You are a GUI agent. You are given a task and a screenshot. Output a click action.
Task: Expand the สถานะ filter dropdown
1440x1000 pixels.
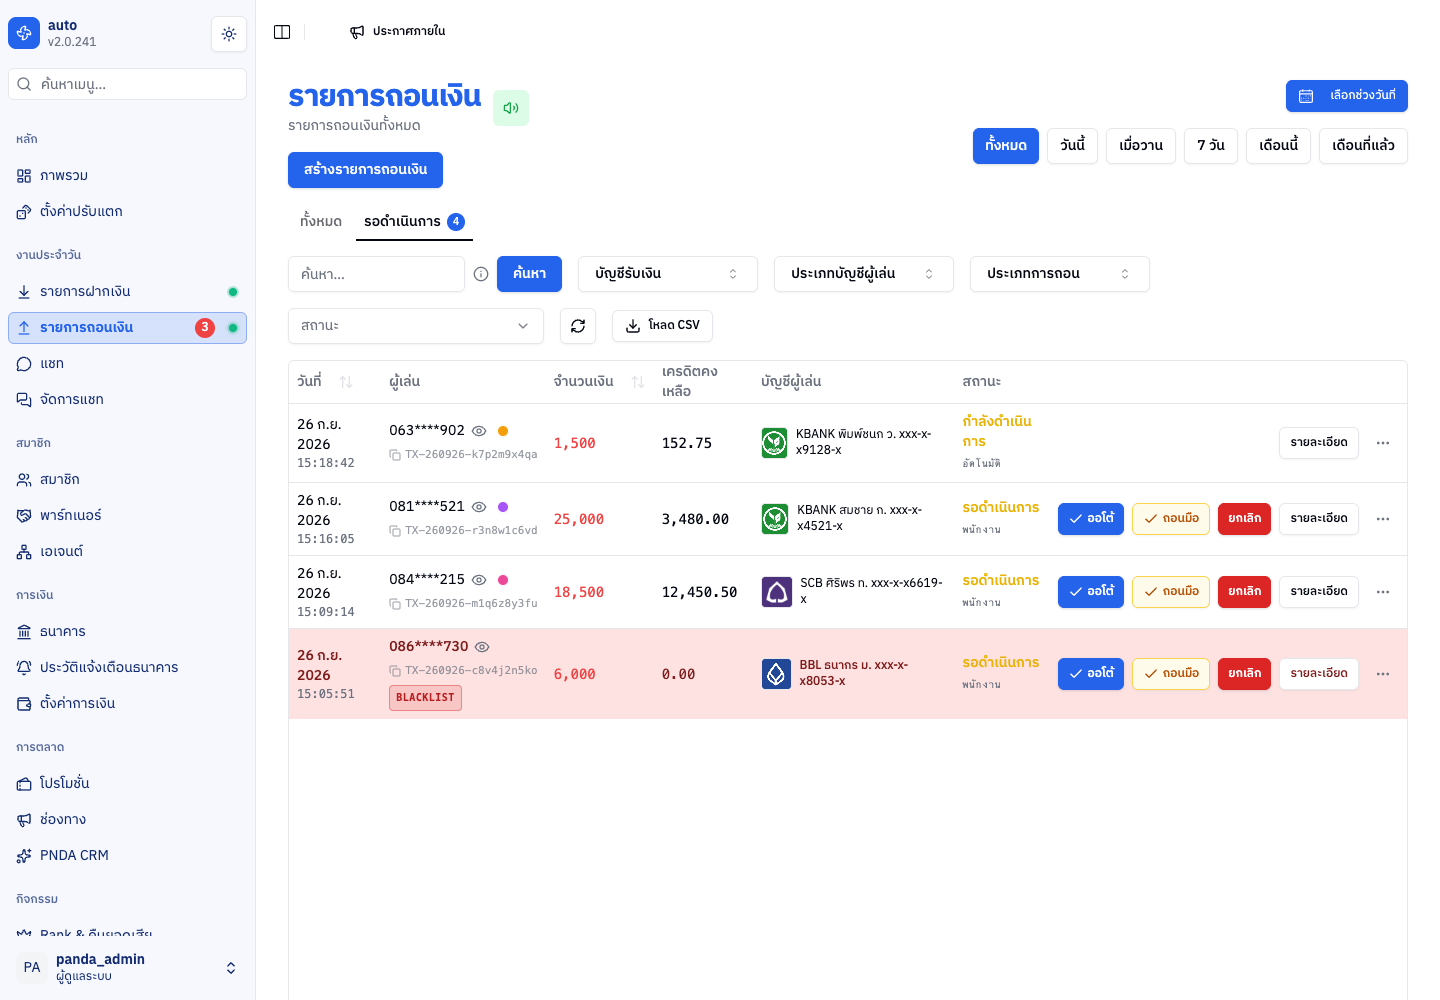pyautogui.click(x=416, y=326)
